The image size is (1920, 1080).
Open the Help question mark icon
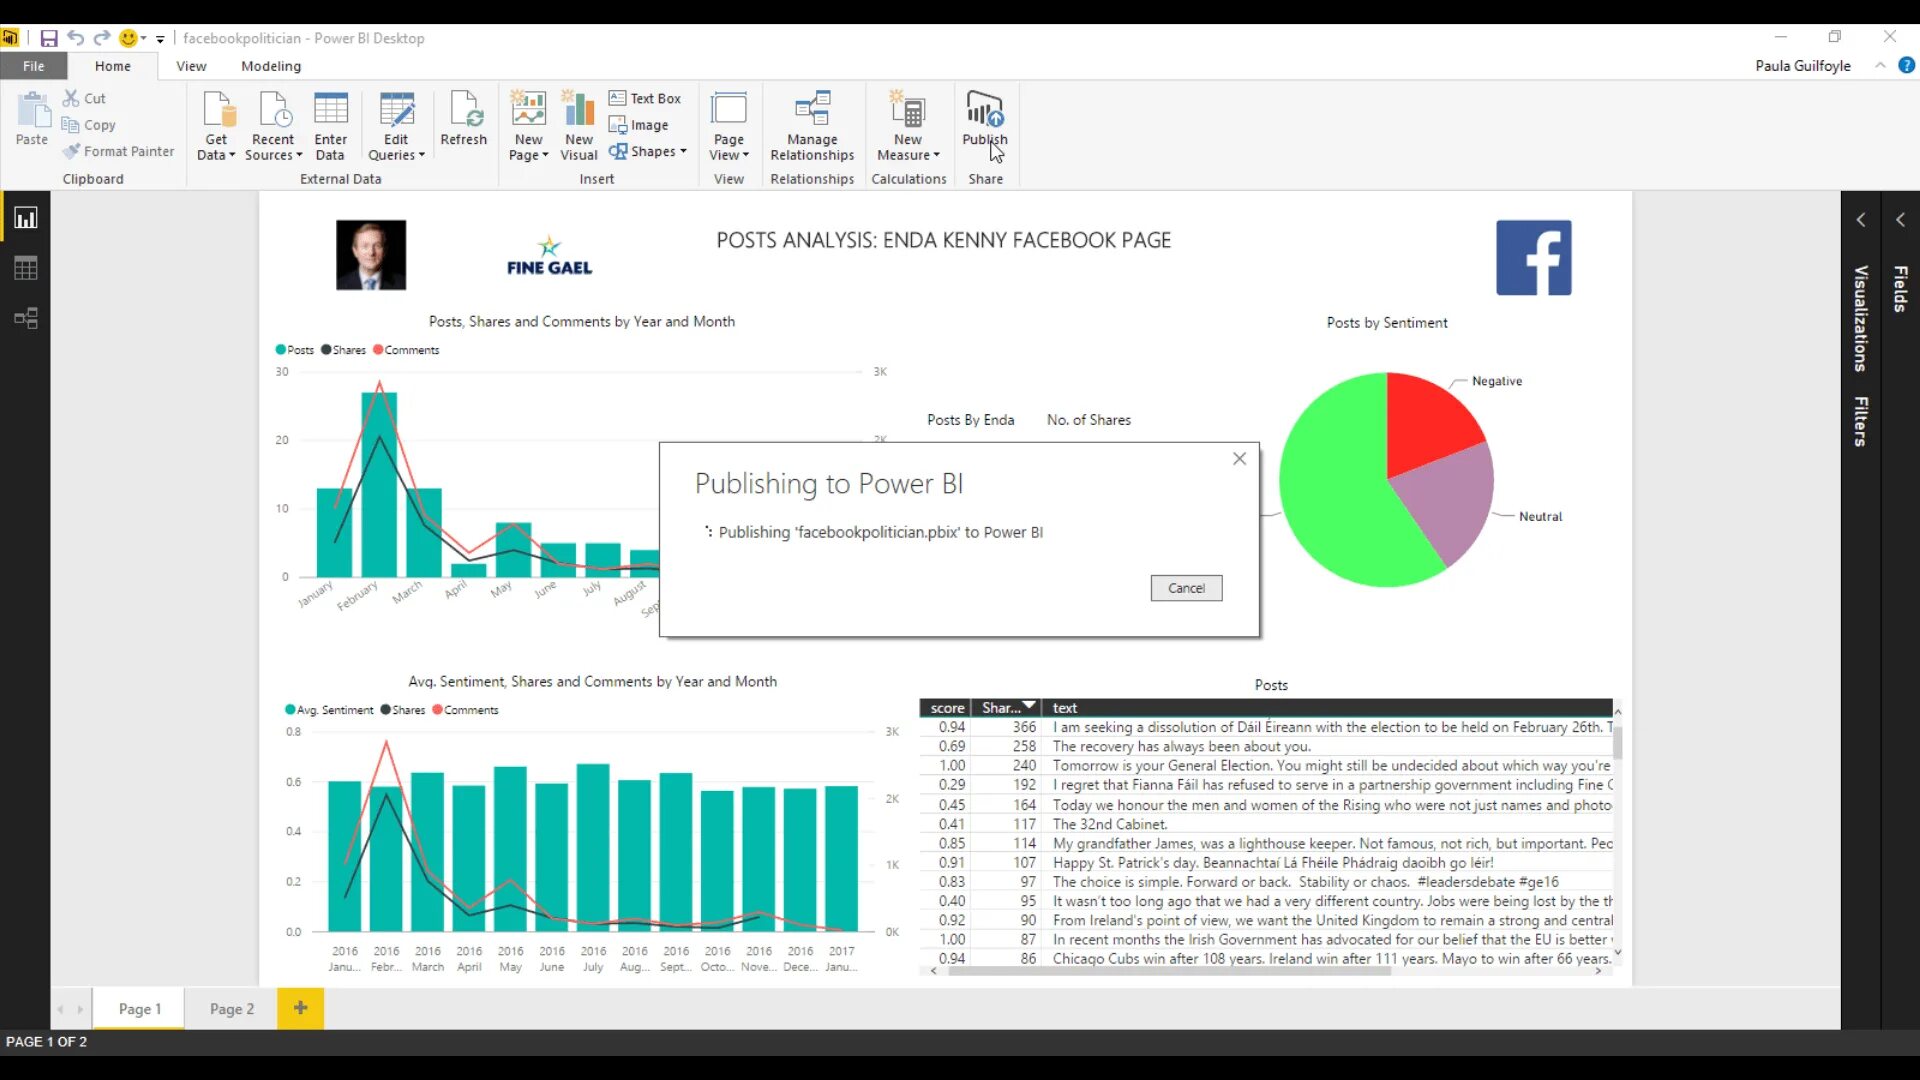click(1907, 65)
